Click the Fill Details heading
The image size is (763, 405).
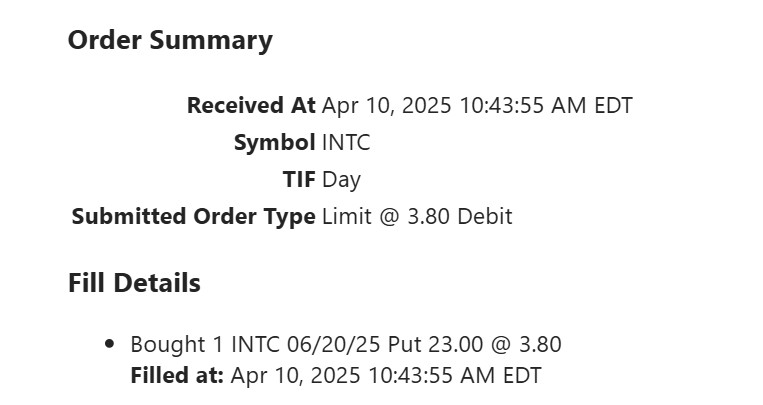[134, 283]
